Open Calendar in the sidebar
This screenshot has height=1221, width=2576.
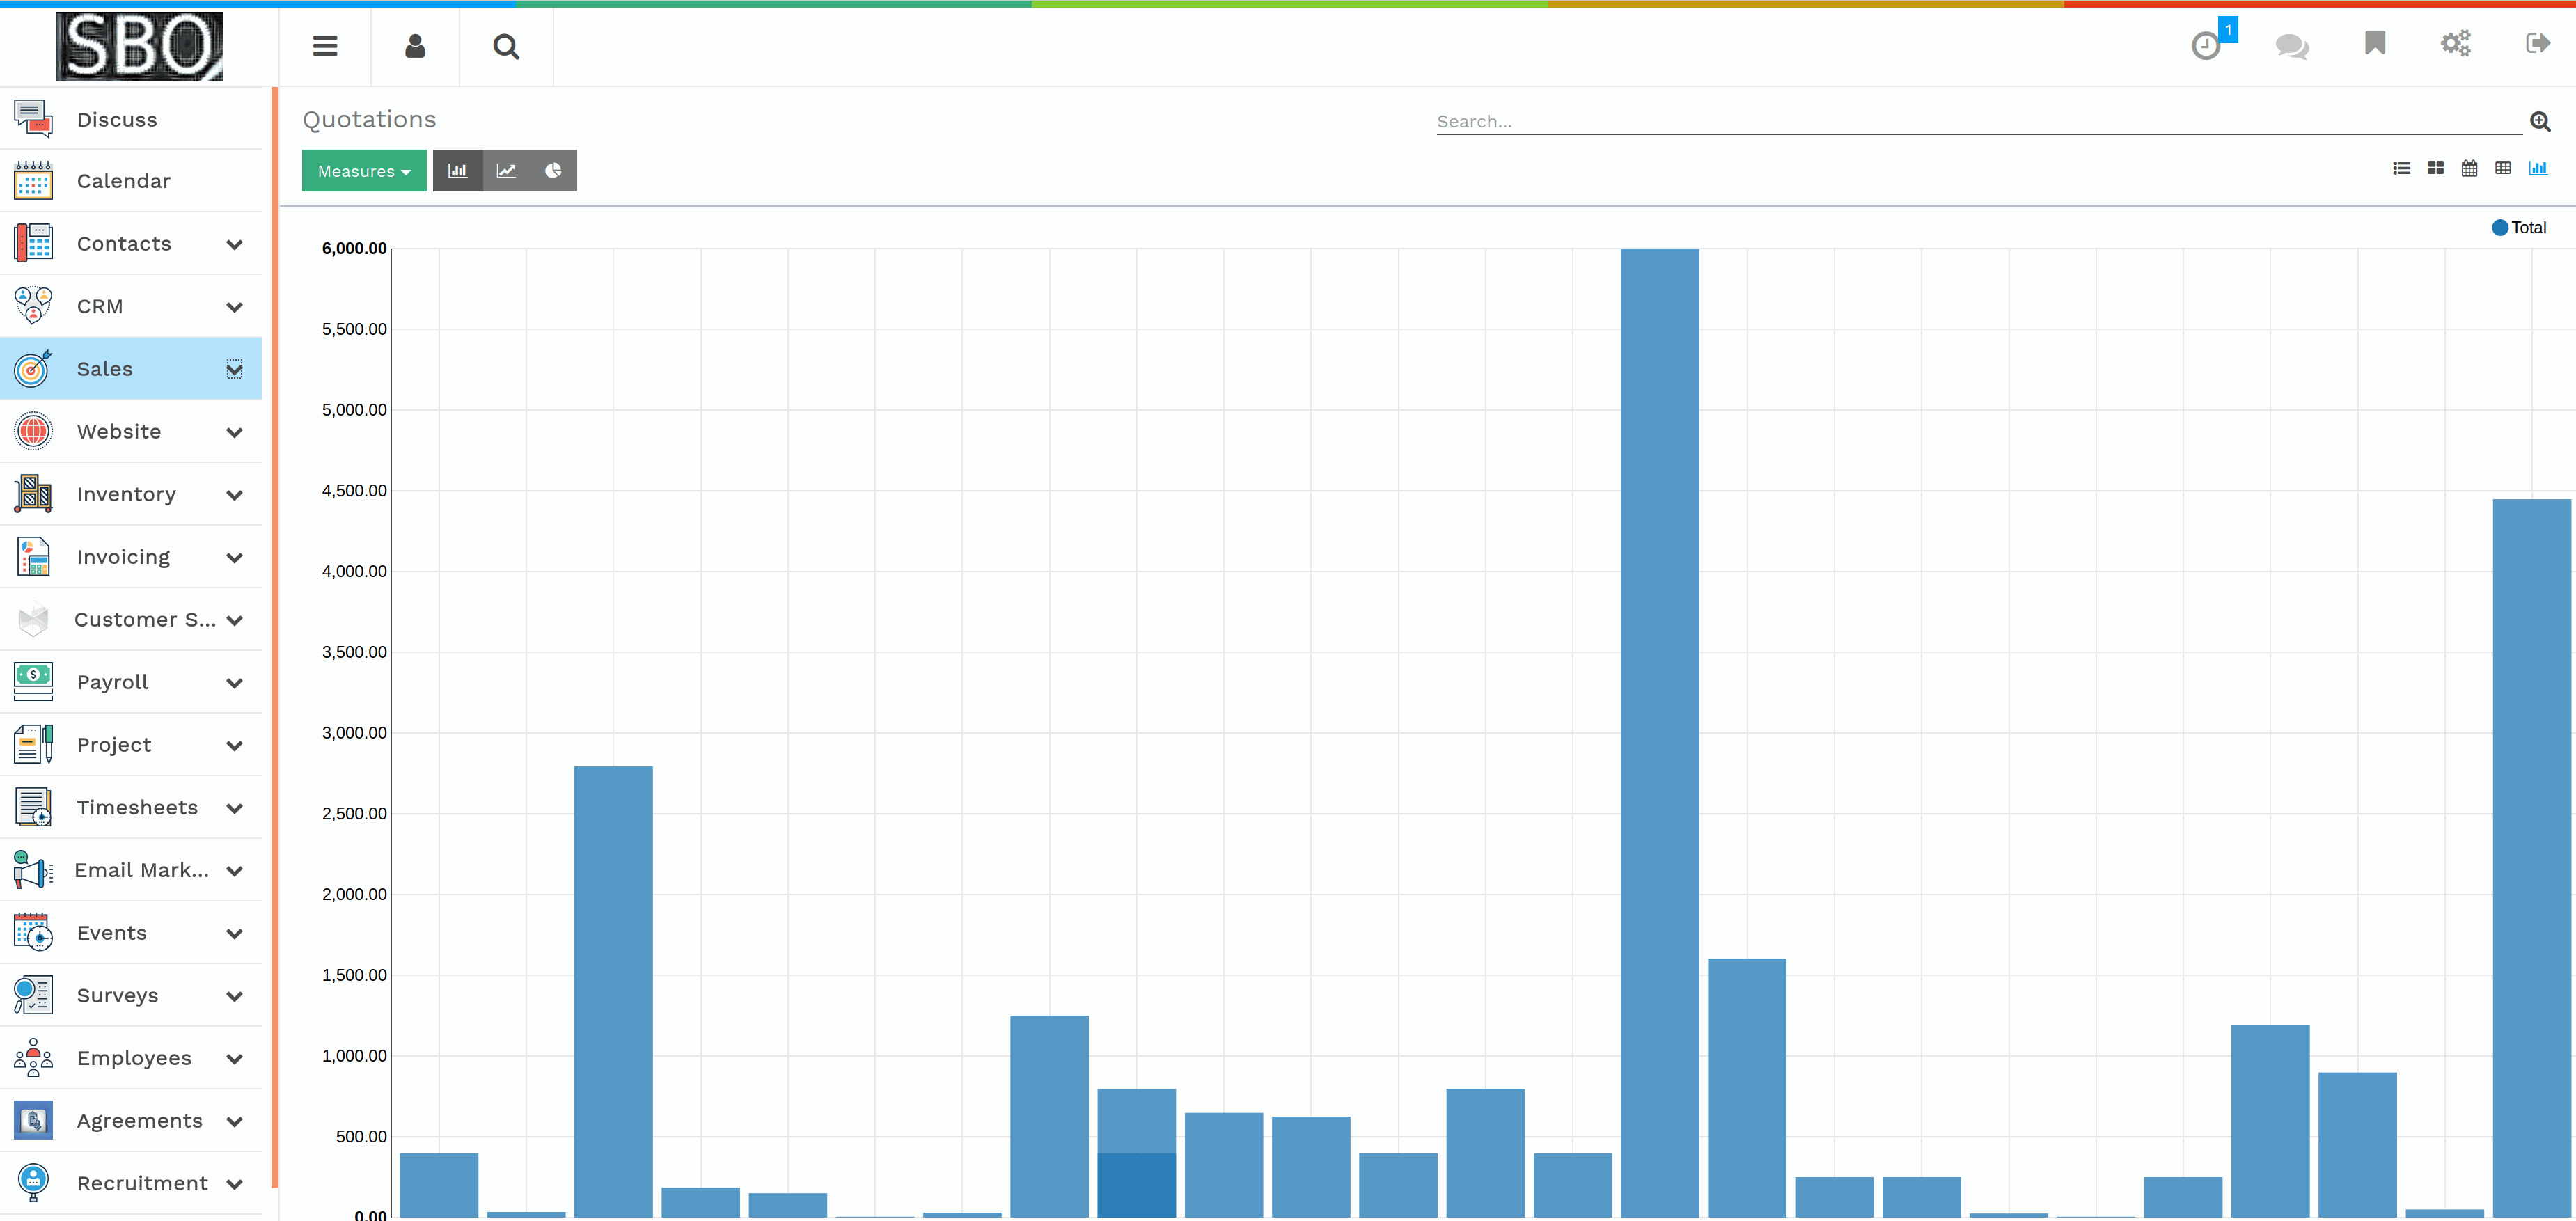123,181
